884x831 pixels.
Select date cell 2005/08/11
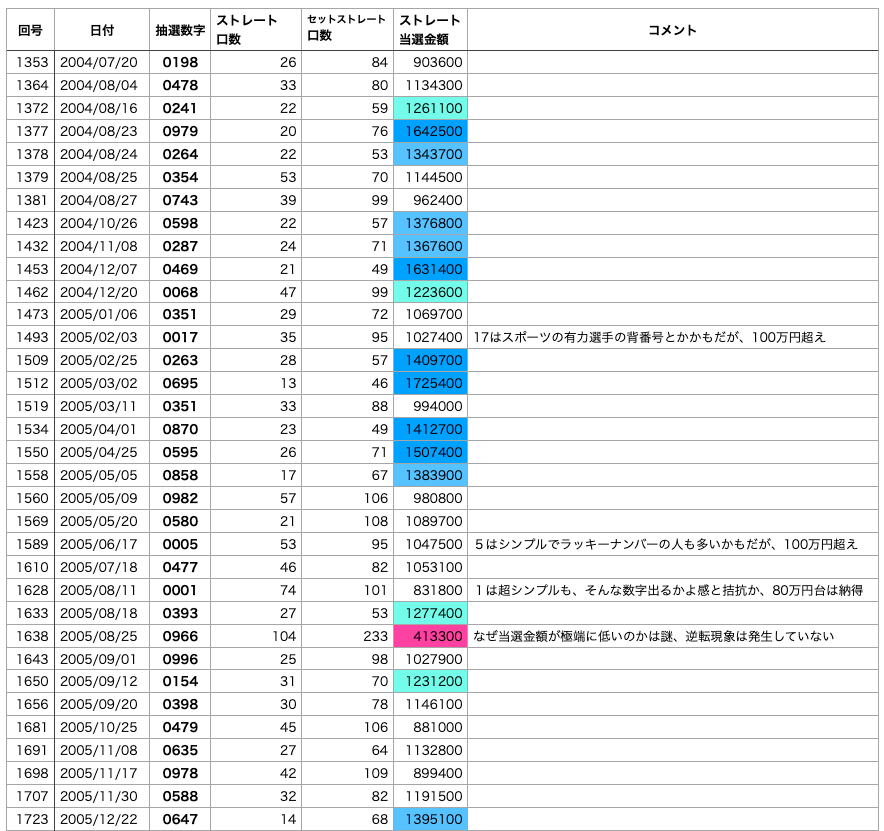click(102, 590)
